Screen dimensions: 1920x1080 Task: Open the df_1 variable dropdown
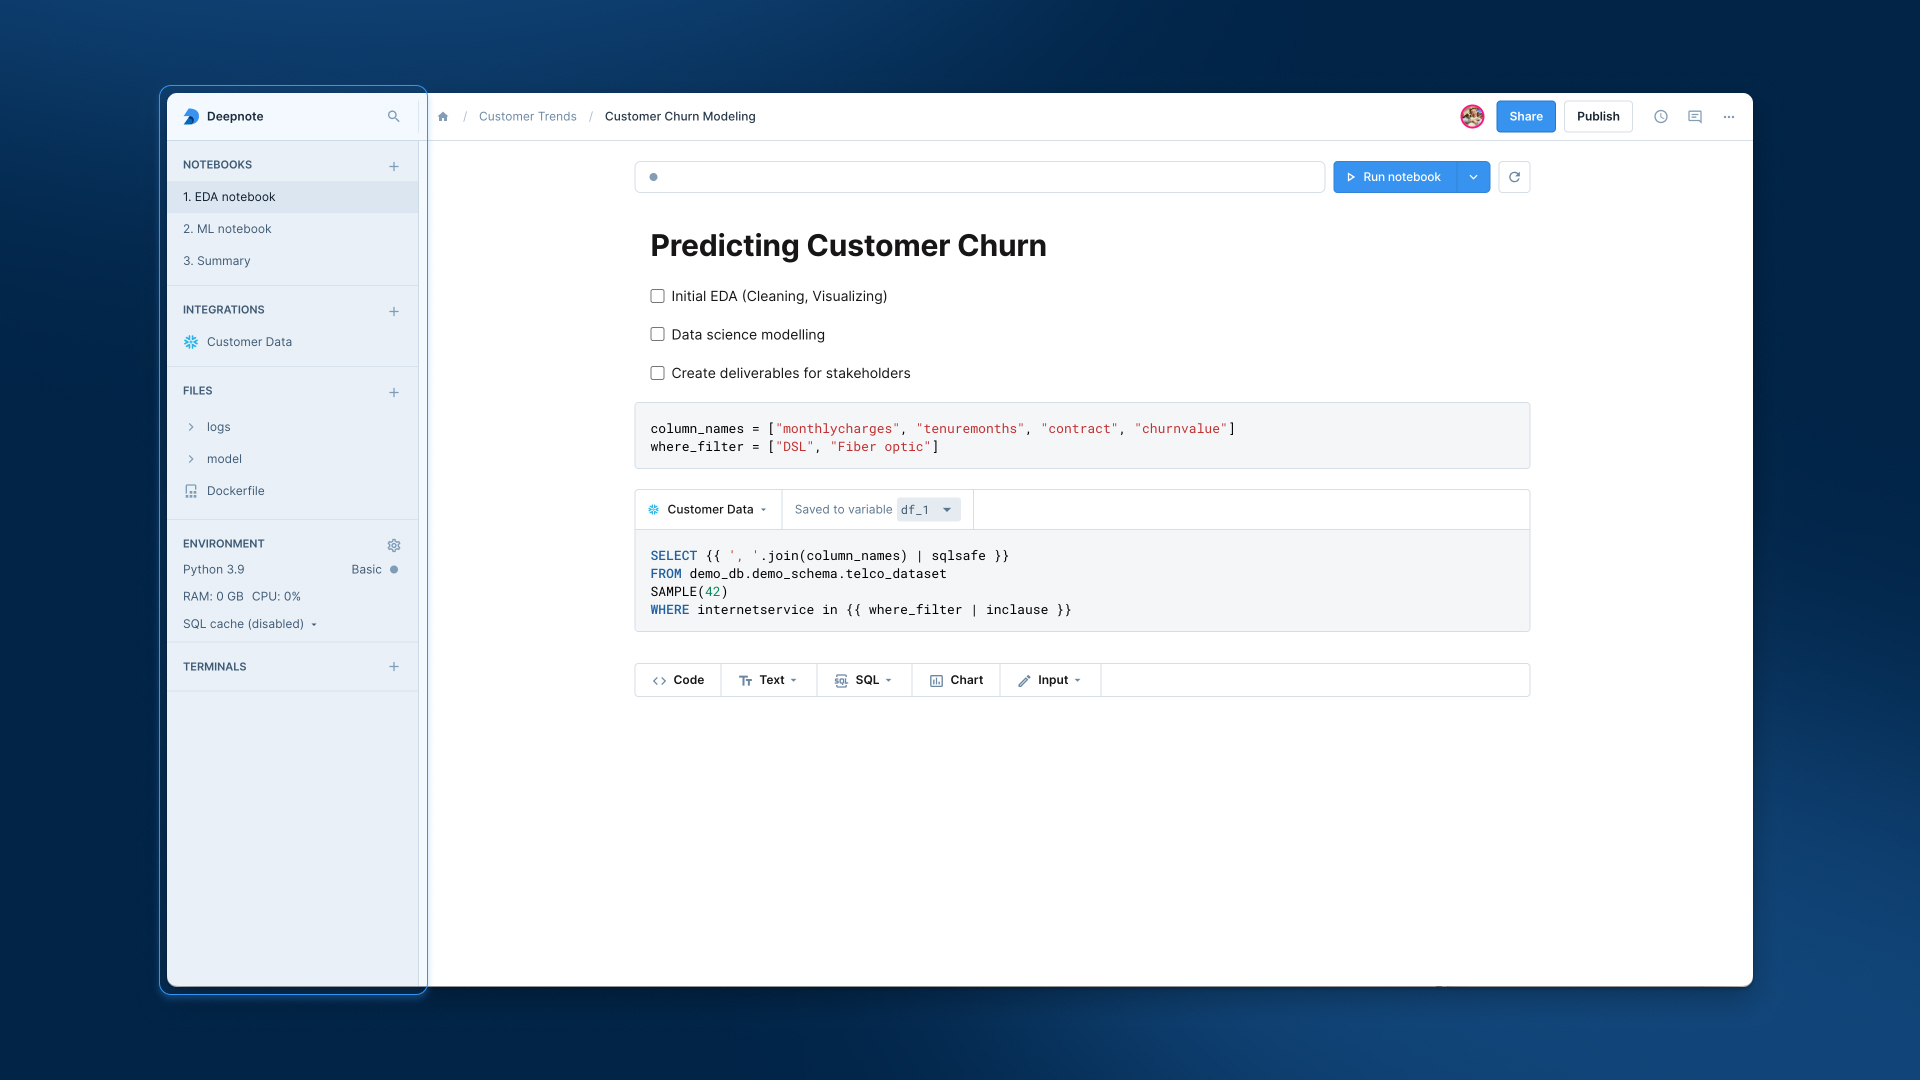946,510
